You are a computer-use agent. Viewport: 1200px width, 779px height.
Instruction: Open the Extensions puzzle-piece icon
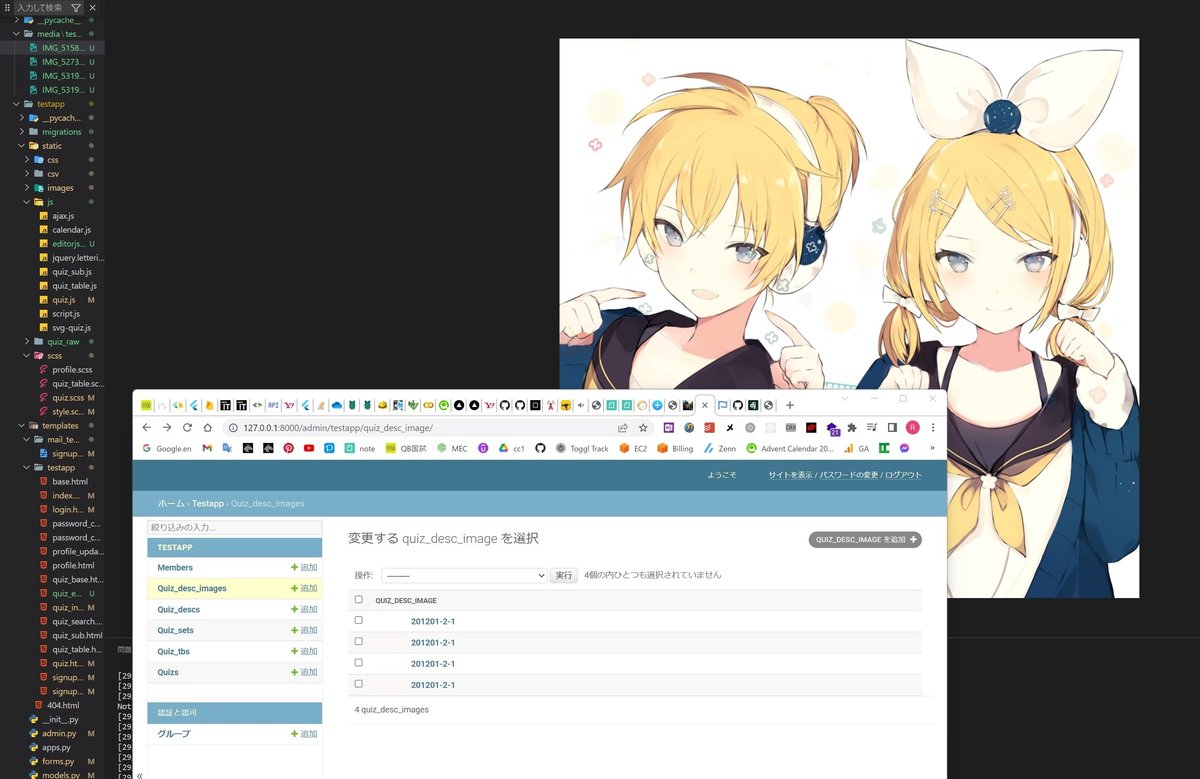pyautogui.click(x=851, y=427)
